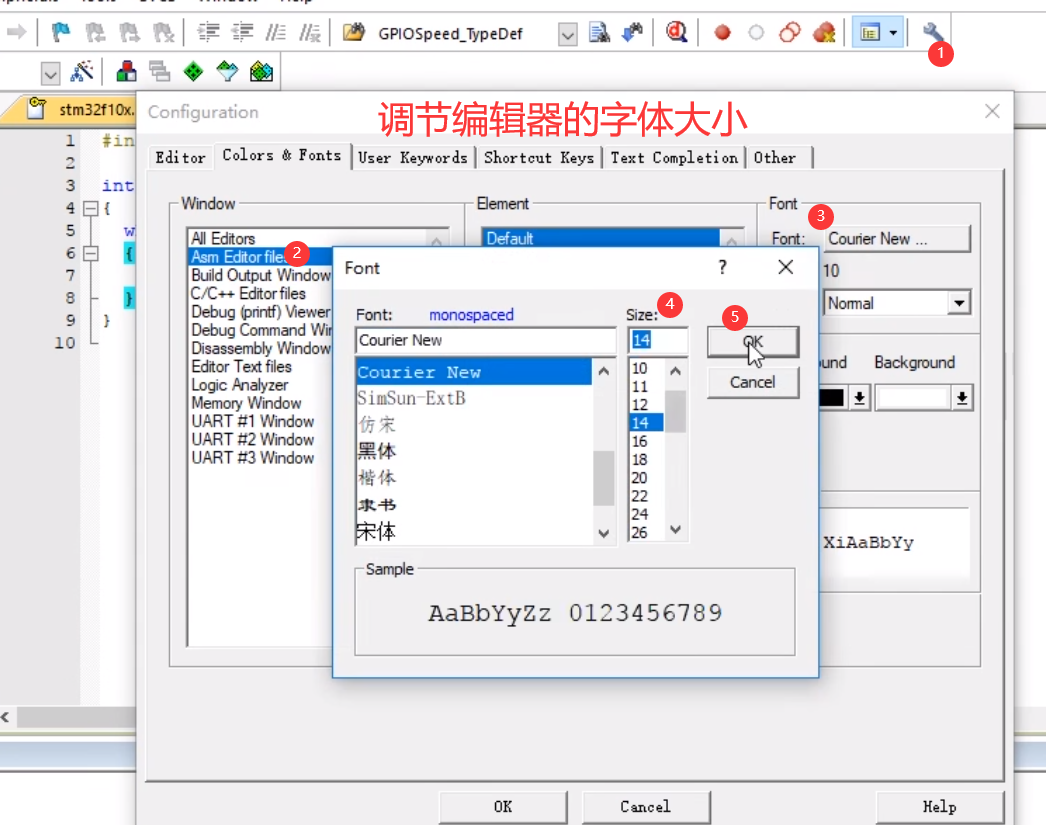Toggle the project window layout icon
Image resolution: width=1046 pixels, height=825 pixels.
[x=870, y=32]
